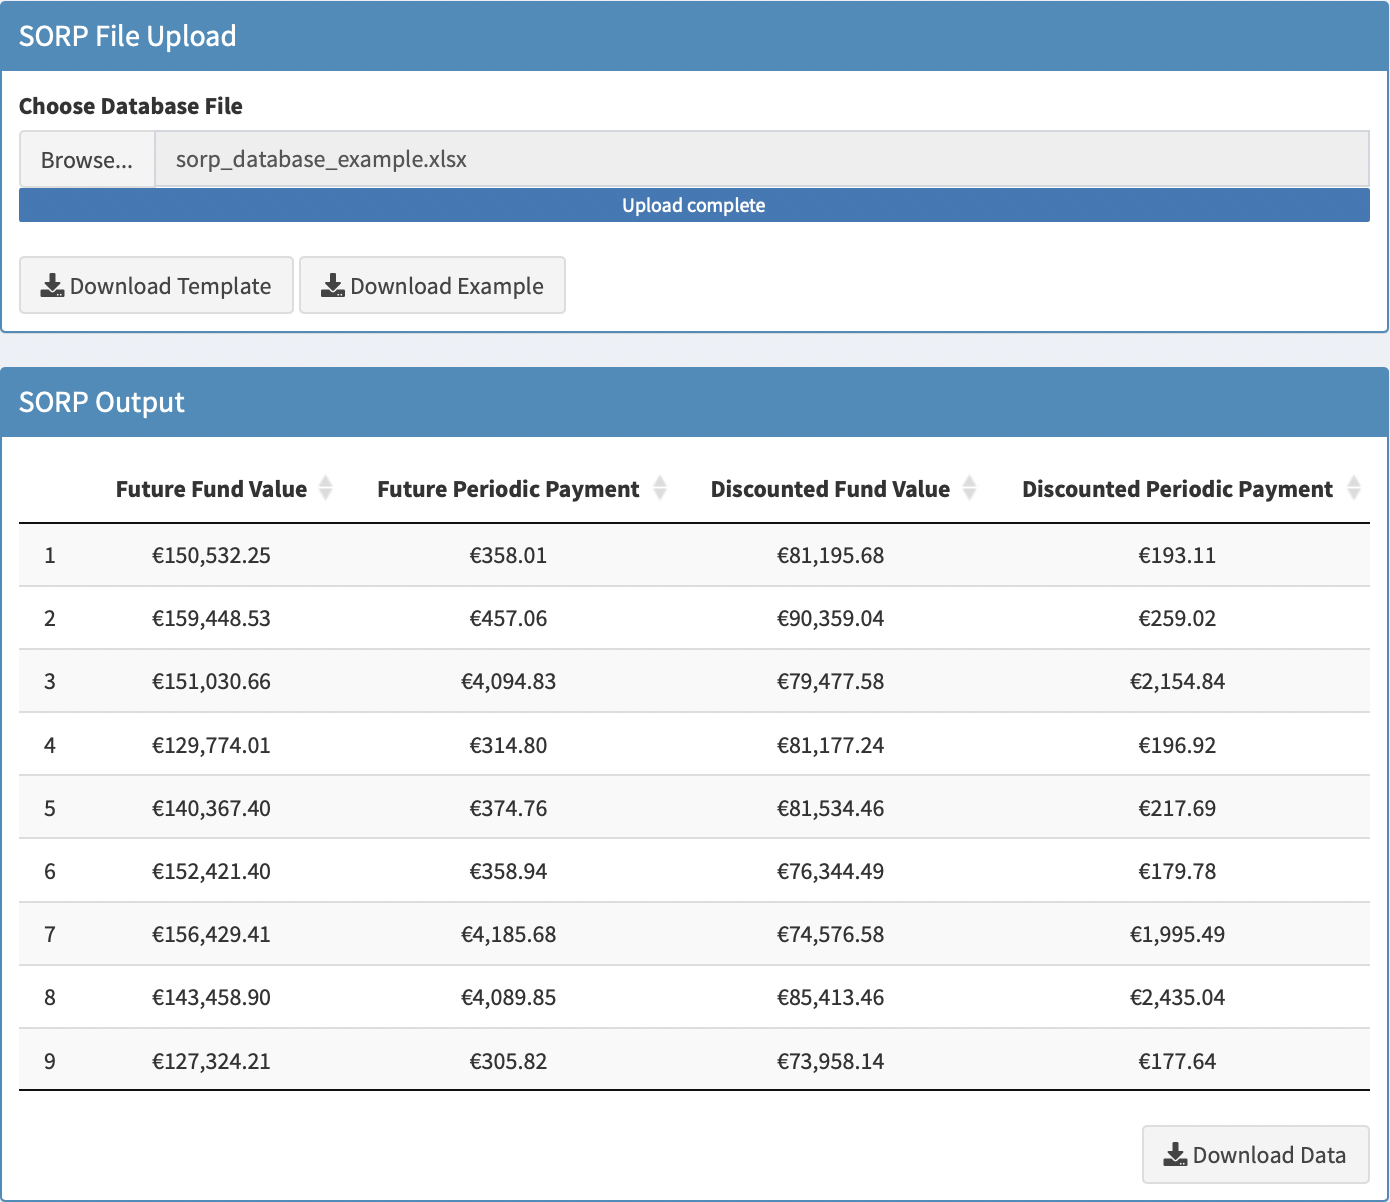Click the Browse... file chooser button
The width and height of the screenshot is (1390, 1202).
click(87, 160)
